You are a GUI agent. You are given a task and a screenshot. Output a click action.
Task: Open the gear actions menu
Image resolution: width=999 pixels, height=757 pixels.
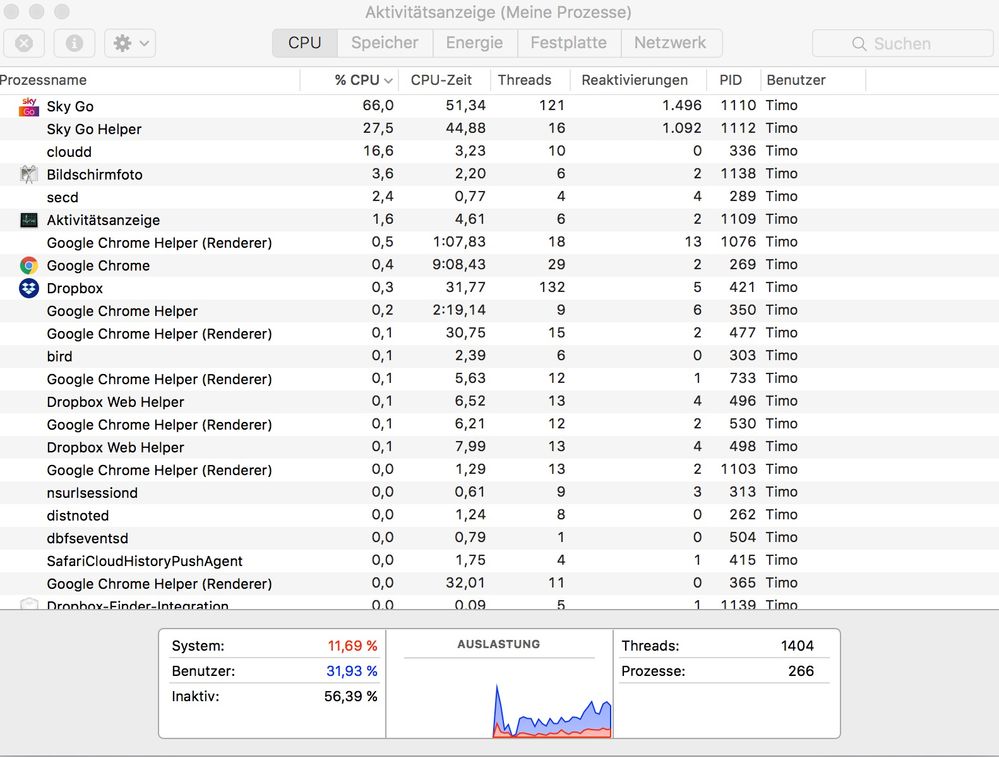[x=130, y=43]
